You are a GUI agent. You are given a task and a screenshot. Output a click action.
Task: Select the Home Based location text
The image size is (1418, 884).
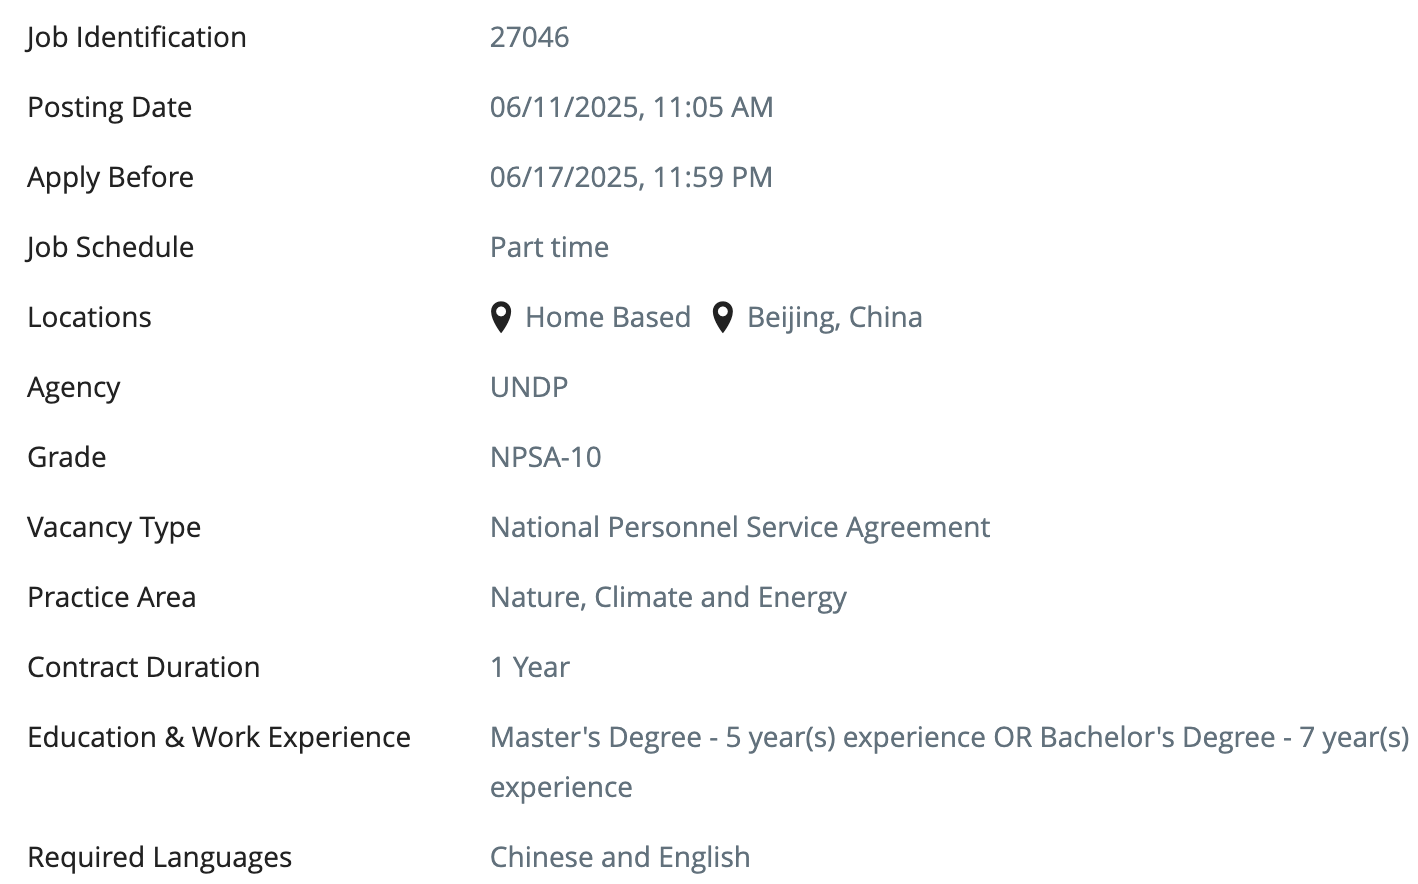pos(608,317)
